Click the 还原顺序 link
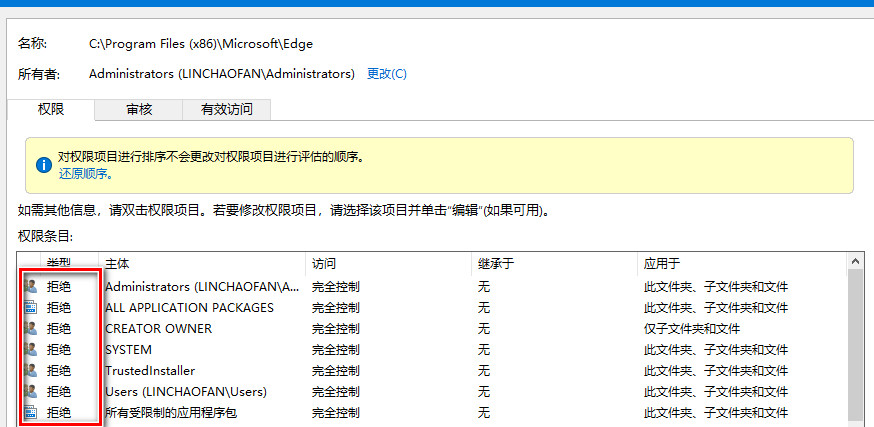The height and width of the screenshot is (427, 874). [85, 173]
